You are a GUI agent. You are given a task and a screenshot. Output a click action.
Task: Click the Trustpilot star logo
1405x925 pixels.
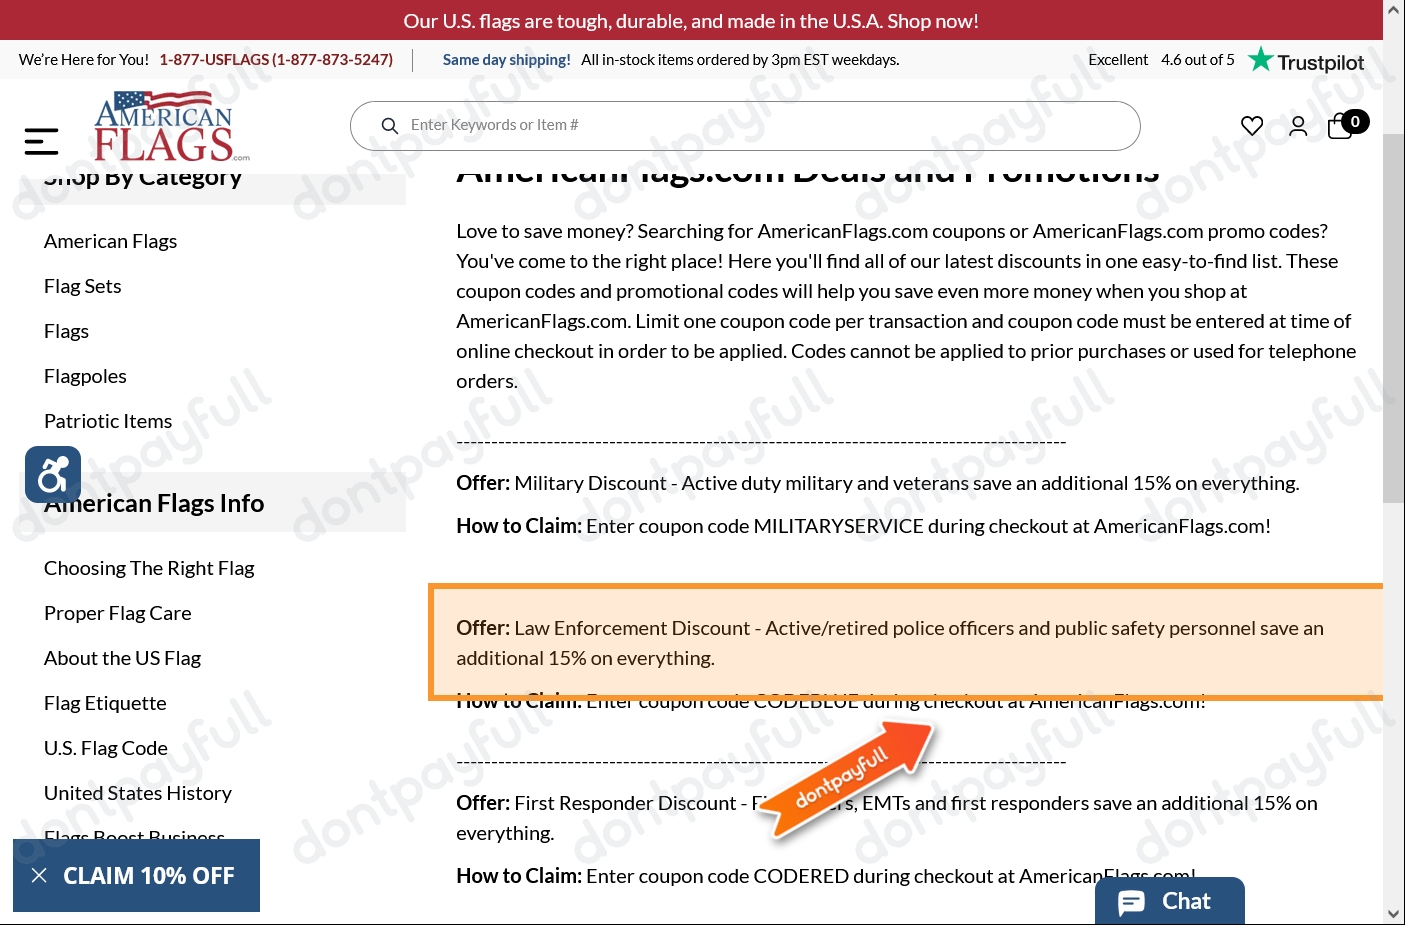1306,61
